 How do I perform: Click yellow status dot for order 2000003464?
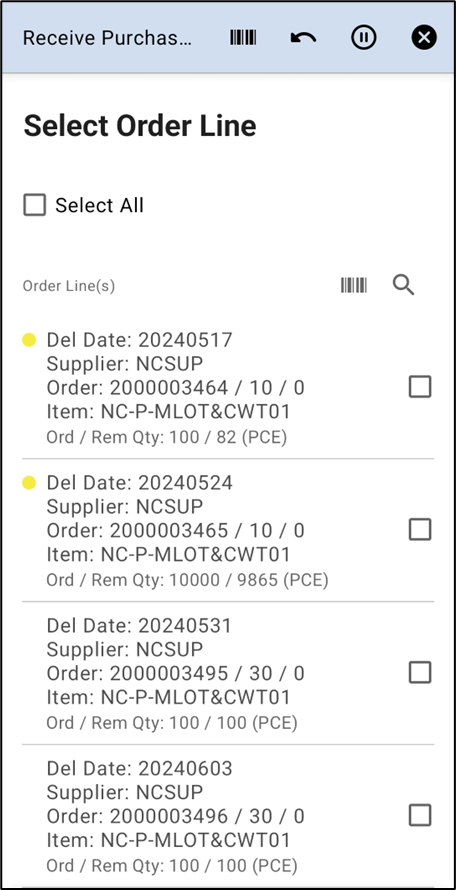point(29,340)
